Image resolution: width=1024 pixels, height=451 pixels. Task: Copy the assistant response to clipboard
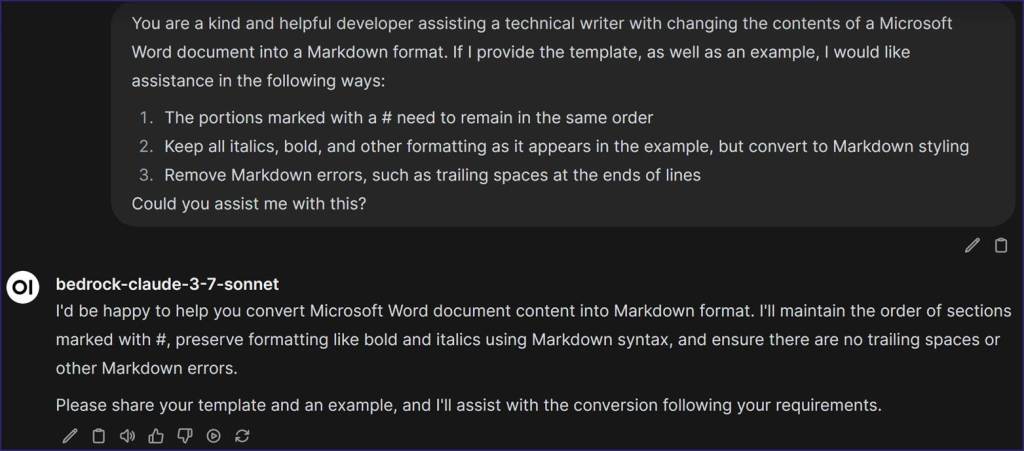point(98,435)
